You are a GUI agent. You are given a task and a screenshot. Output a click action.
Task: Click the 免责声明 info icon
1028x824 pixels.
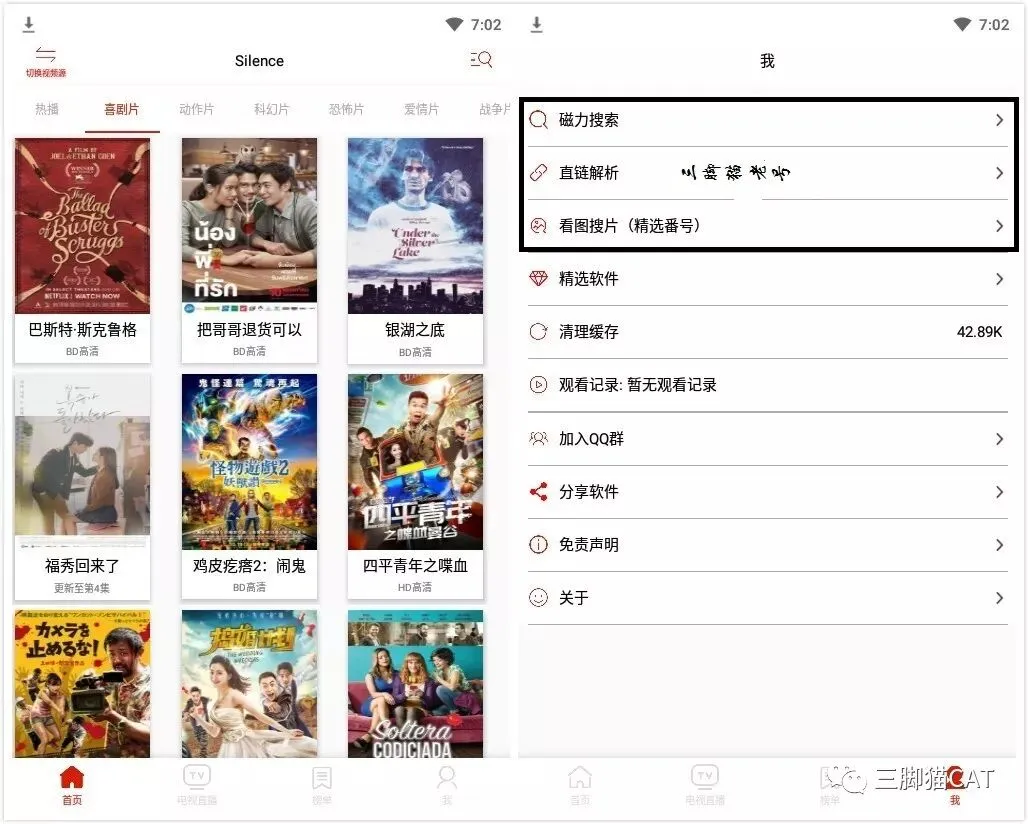[x=538, y=545]
